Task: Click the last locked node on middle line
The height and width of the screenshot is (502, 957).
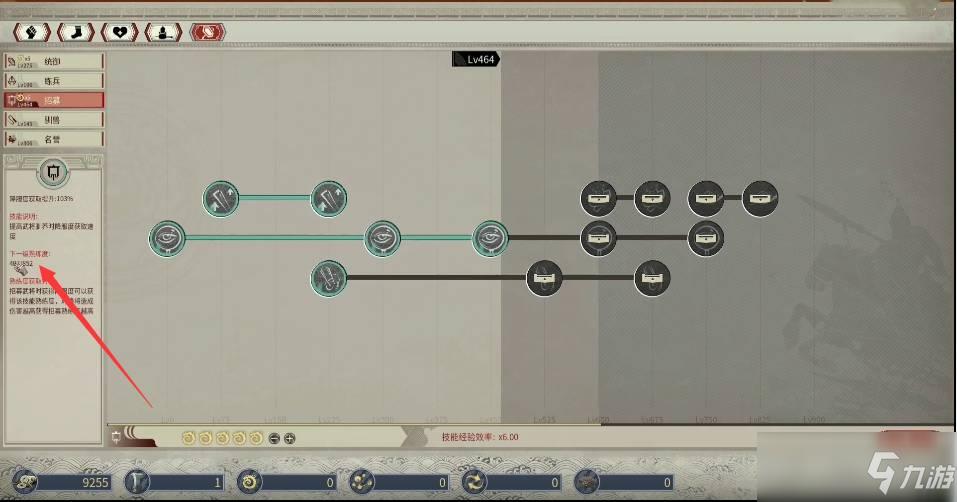Action: point(706,238)
